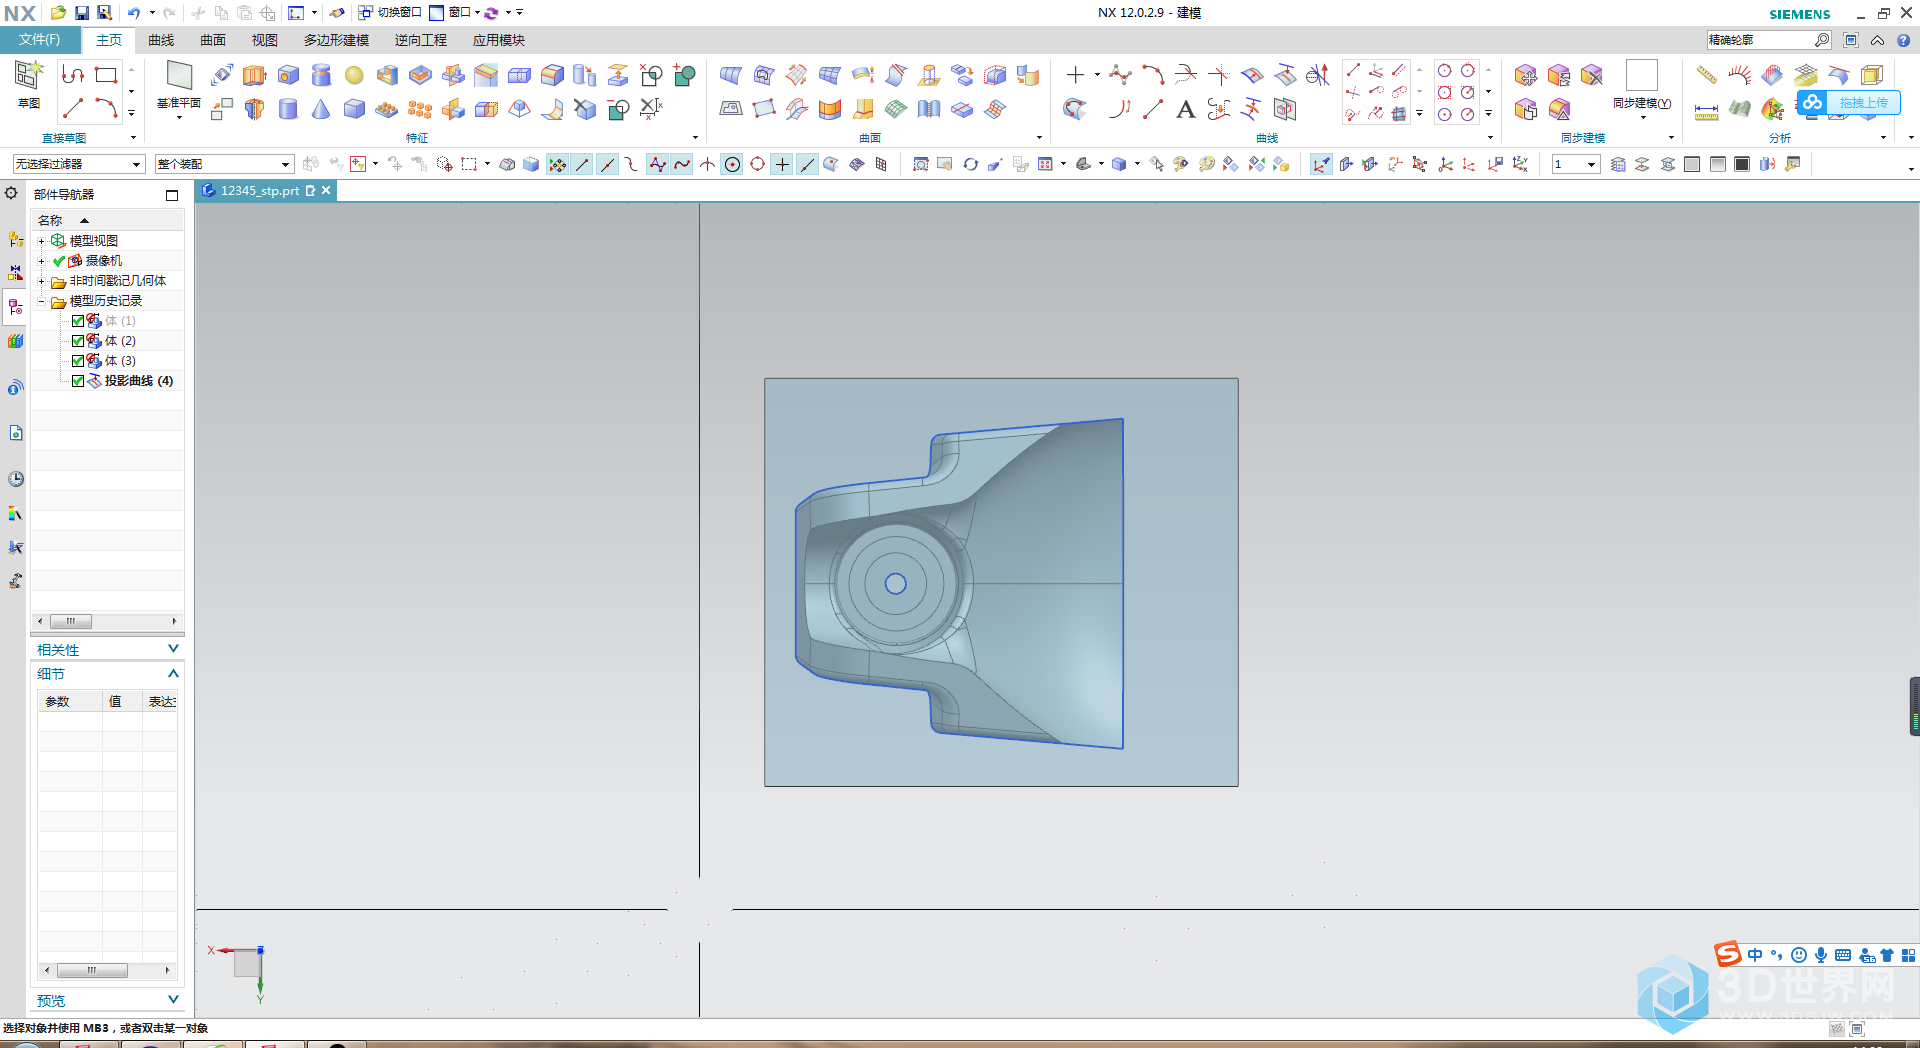Image resolution: width=1920 pixels, height=1048 pixels.
Task: Toggle the Arc Center snap point
Action: 732,164
